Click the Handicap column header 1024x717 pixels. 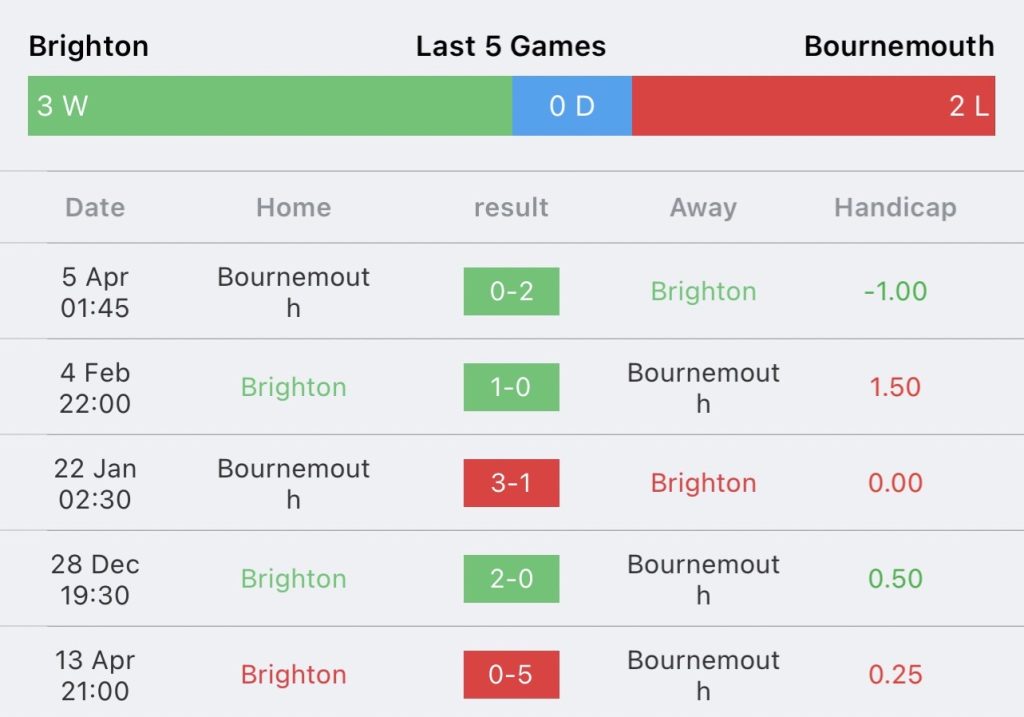[895, 208]
